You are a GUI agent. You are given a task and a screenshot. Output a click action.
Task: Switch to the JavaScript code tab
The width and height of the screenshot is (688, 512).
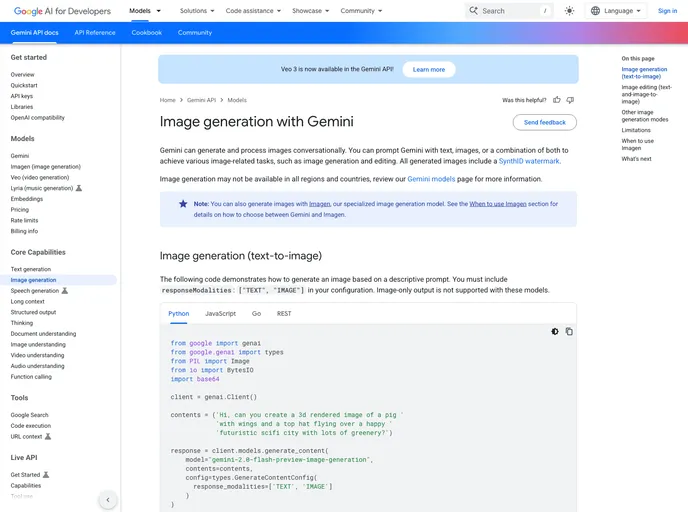pyautogui.click(x=220, y=314)
